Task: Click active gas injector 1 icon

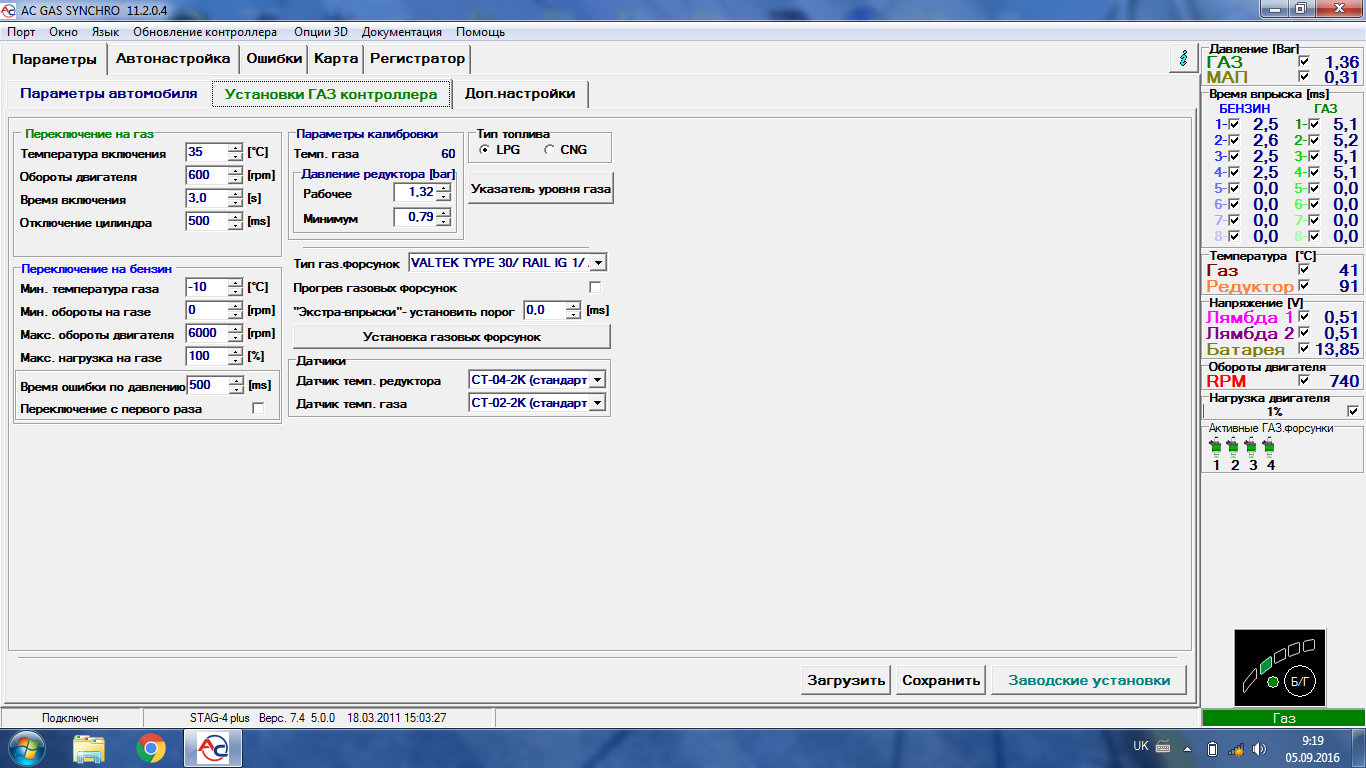Action: click(1217, 446)
